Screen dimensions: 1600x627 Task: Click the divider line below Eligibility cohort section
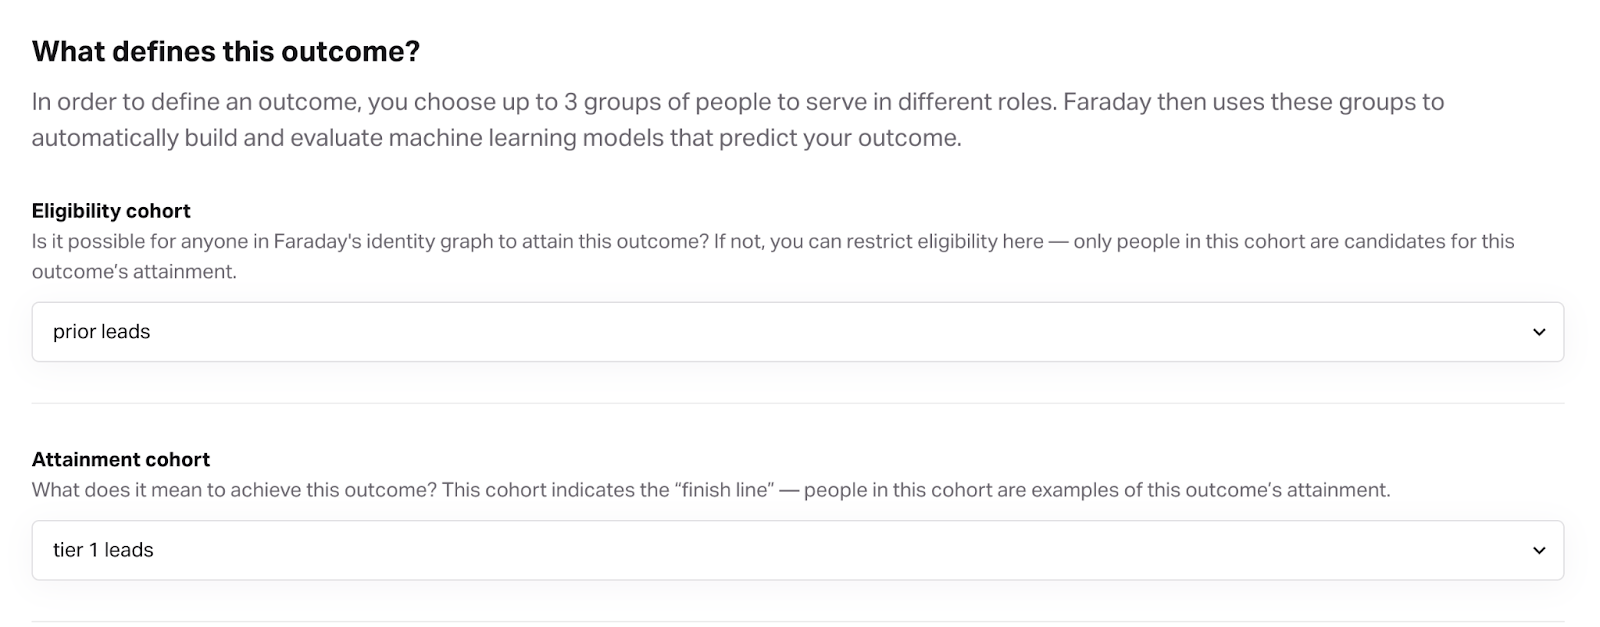(x=797, y=403)
